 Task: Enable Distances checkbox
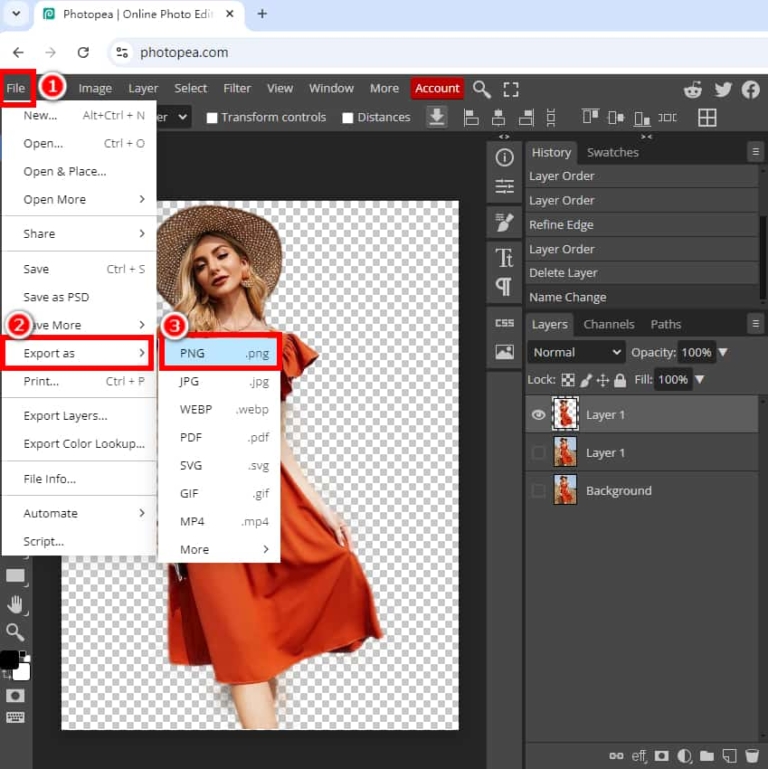(x=347, y=118)
